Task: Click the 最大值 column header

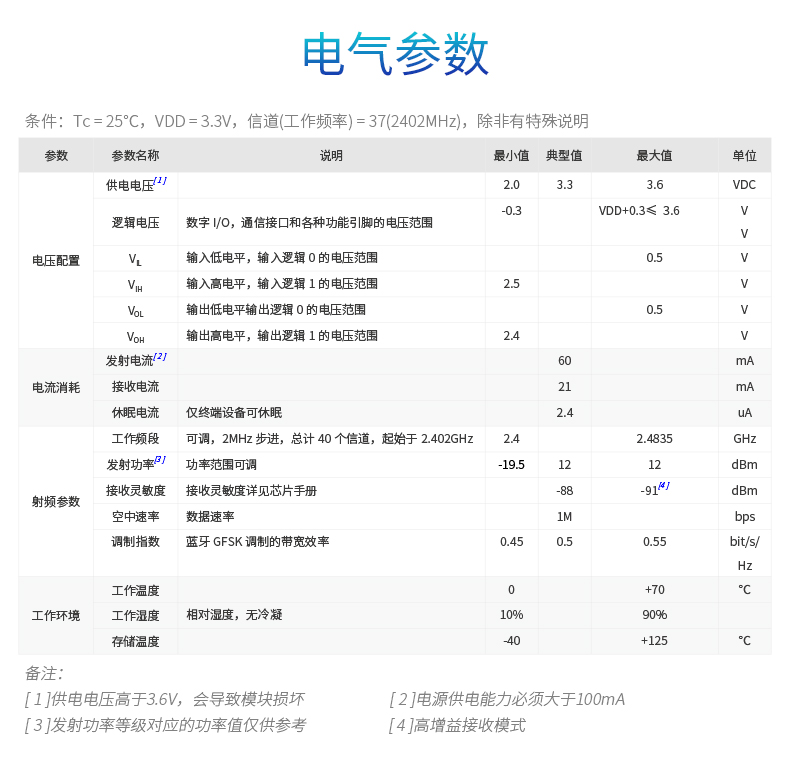Action: tap(654, 156)
